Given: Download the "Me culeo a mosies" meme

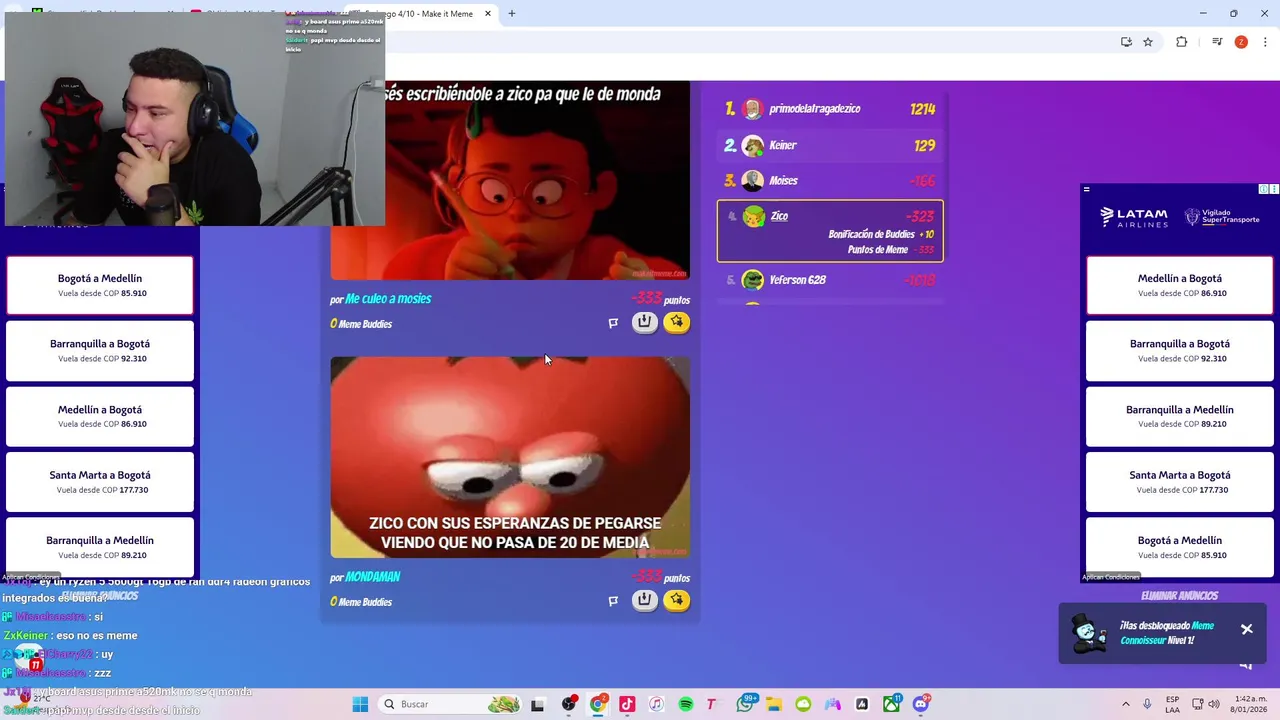Looking at the screenshot, I should [x=644, y=322].
